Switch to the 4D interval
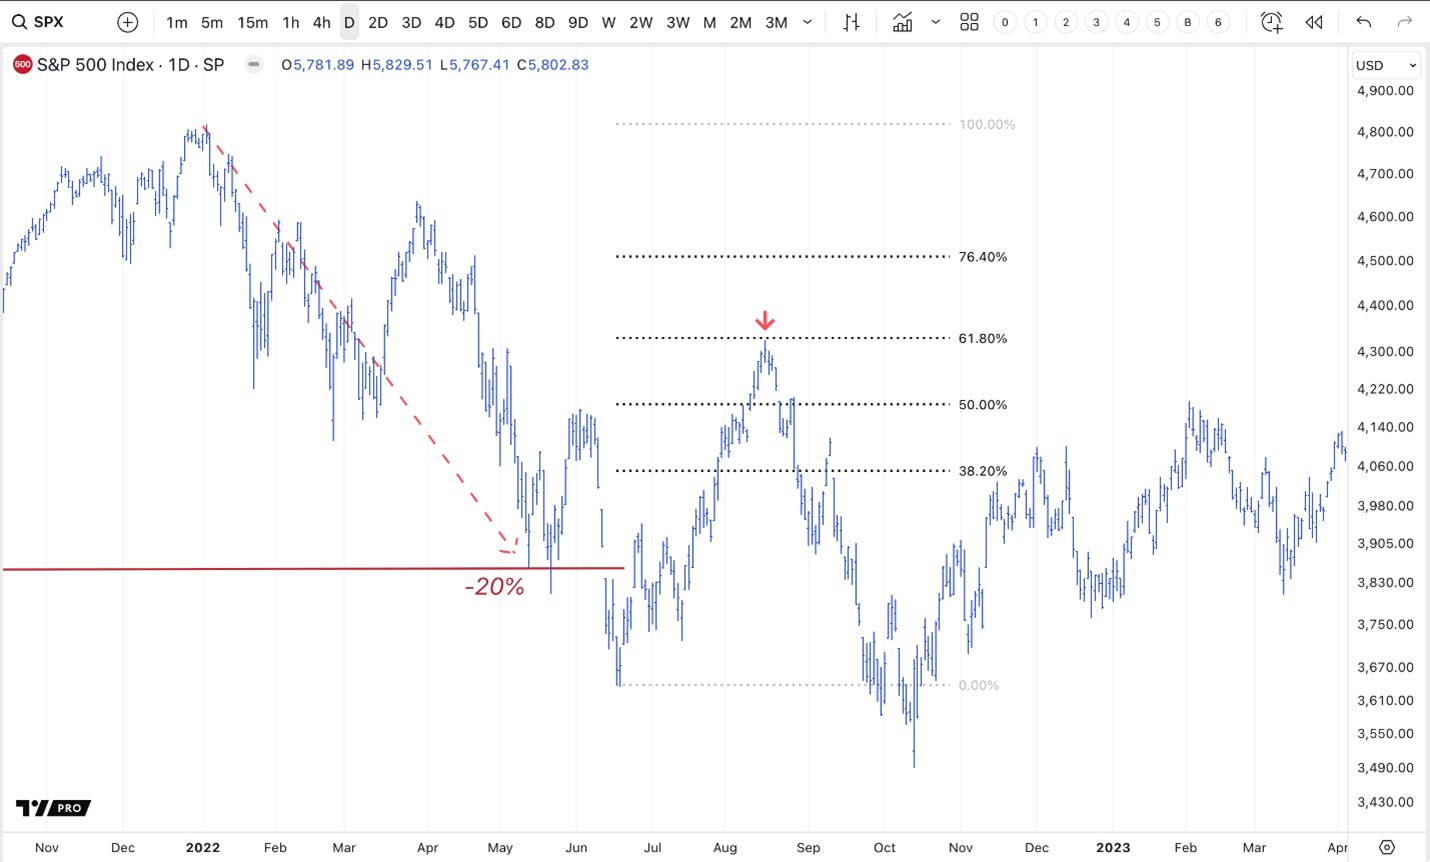The image size is (1430, 862). click(x=445, y=22)
